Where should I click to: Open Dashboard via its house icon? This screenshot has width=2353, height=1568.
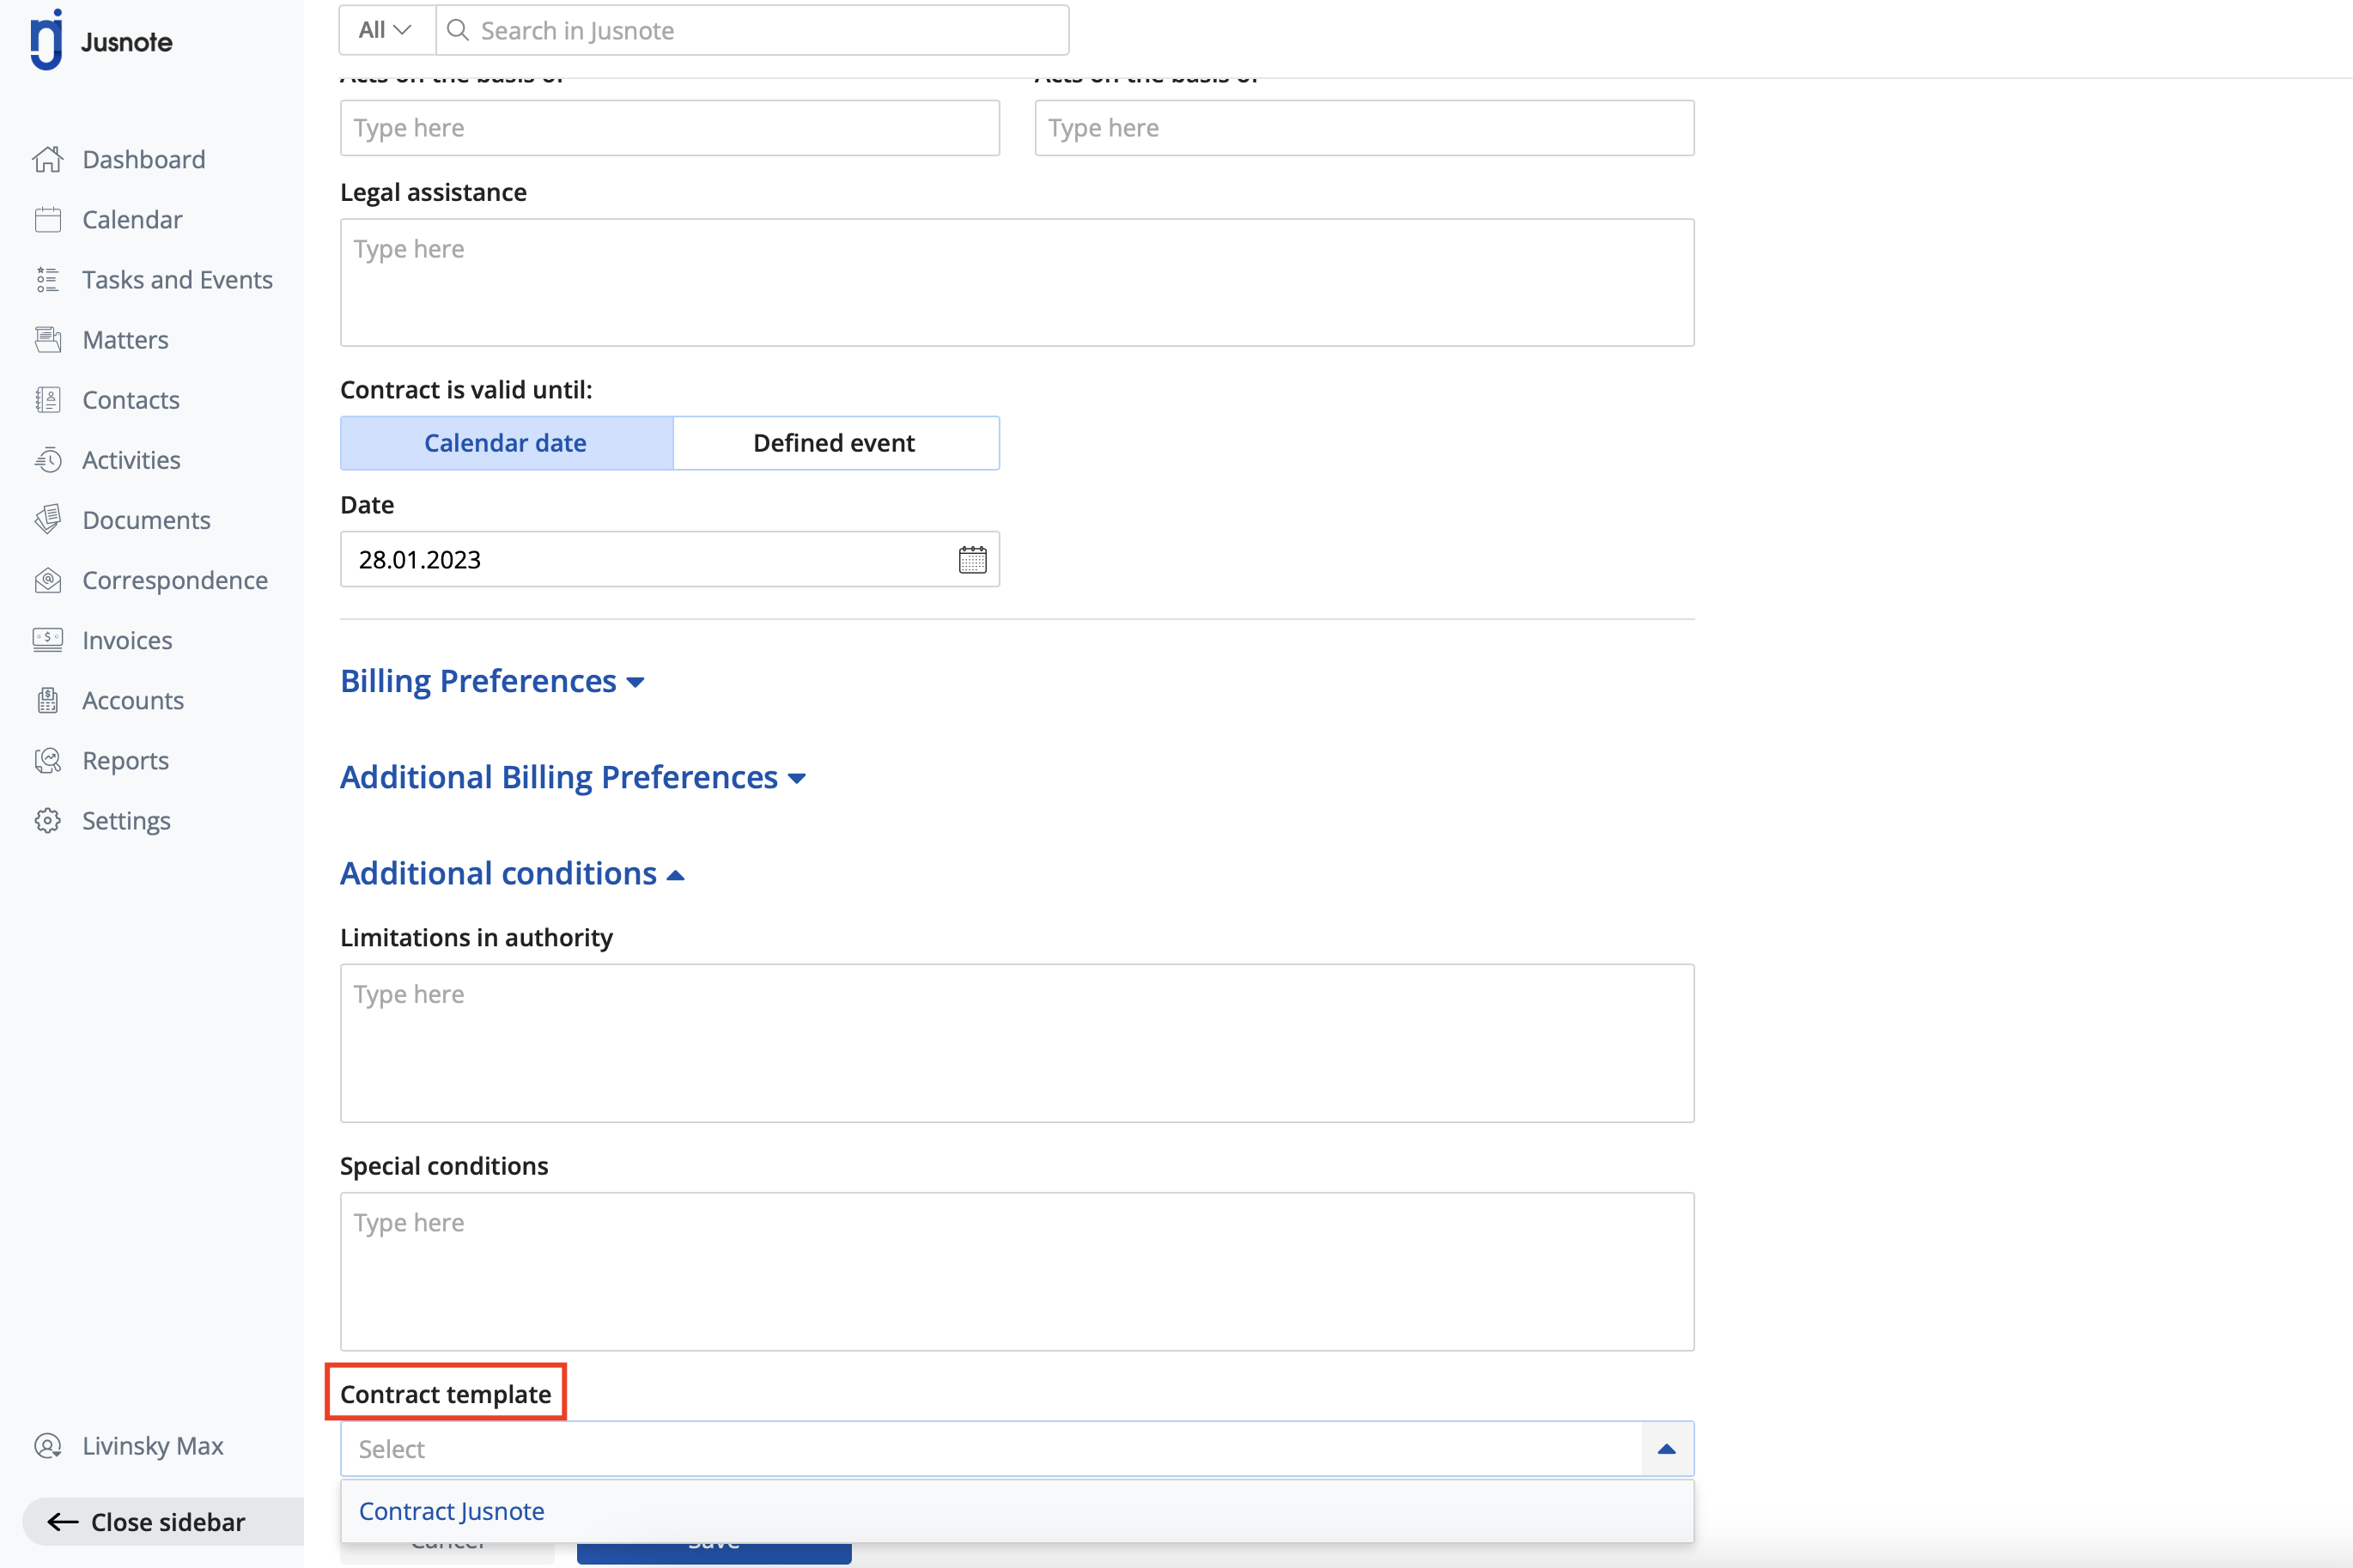[x=48, y=159]
